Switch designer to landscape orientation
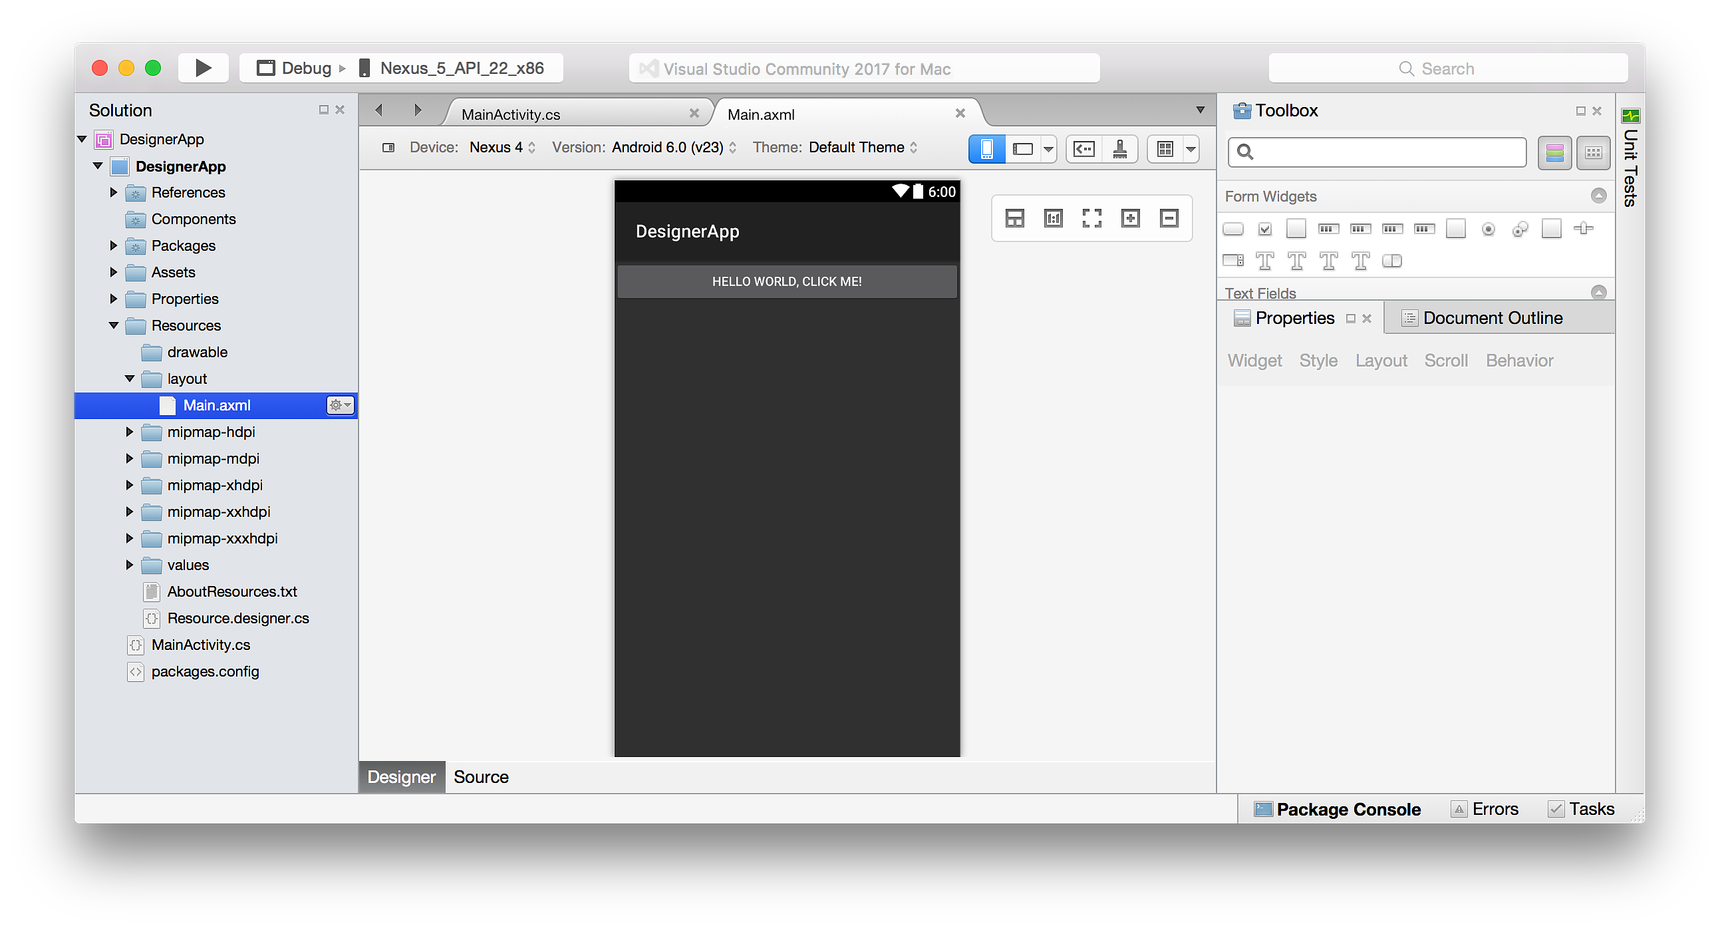This screenshot has height=930, width=1720. coord(1023,149)
